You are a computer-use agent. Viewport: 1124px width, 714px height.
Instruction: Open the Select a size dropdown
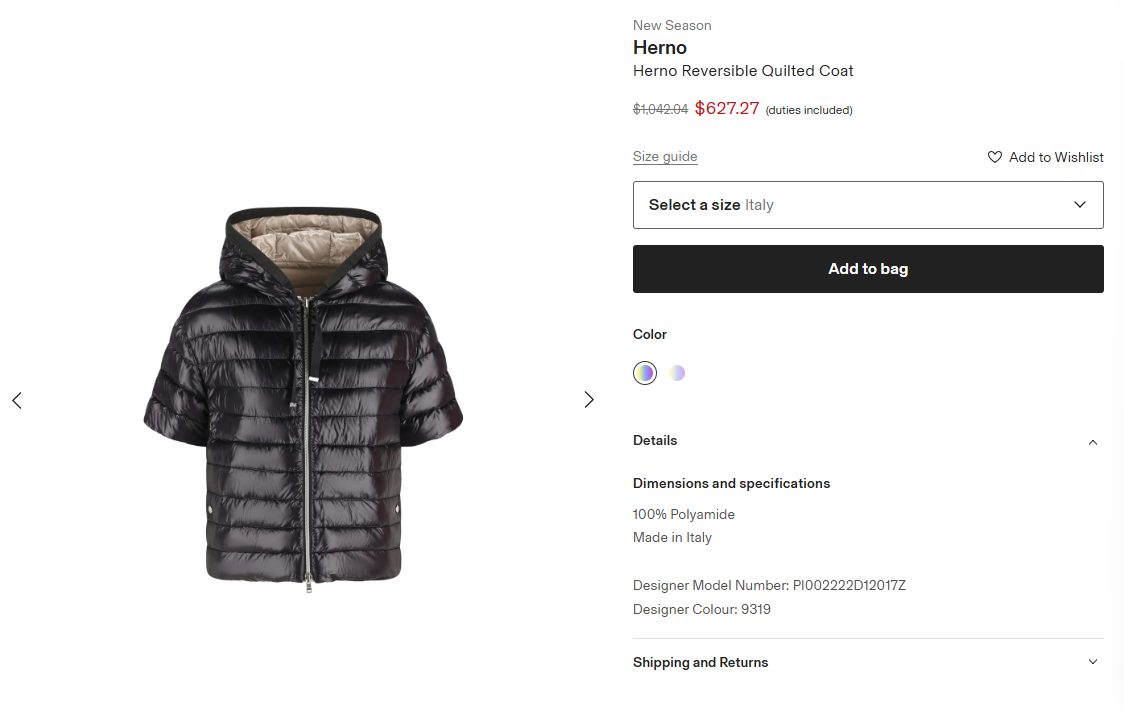coord(868,204)
